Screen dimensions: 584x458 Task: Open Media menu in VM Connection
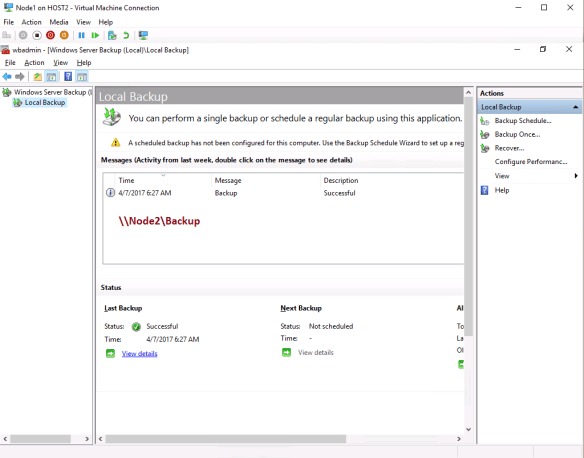59,22
